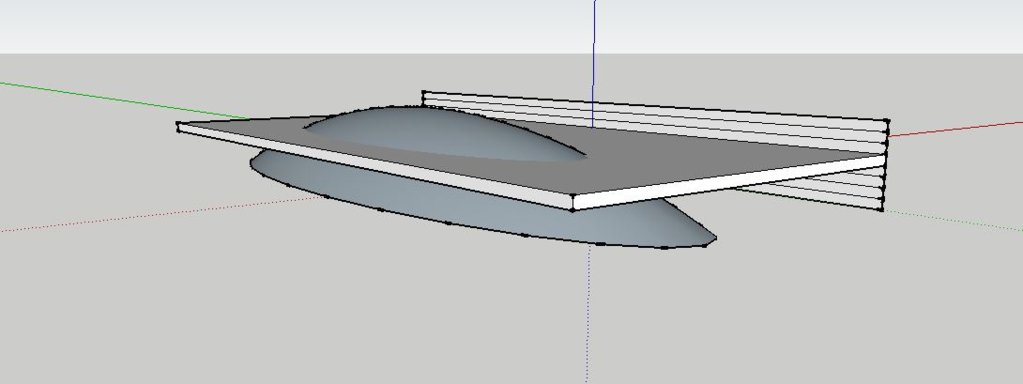
Task: Click the top-left endpoint of the back wall
Action: coord(423,93)
